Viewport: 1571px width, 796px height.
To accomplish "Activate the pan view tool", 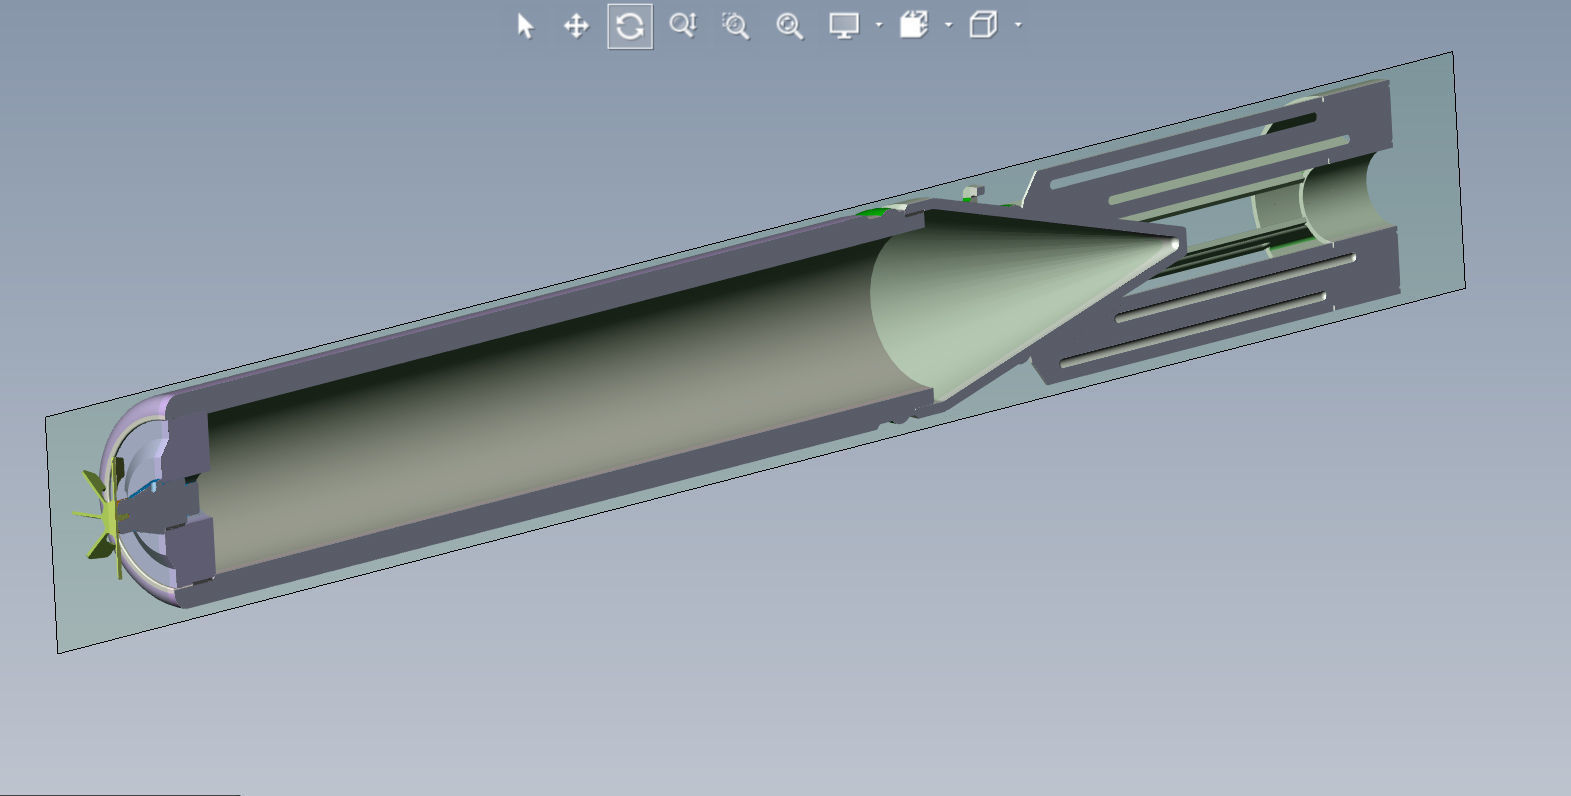I will point(577,26).
